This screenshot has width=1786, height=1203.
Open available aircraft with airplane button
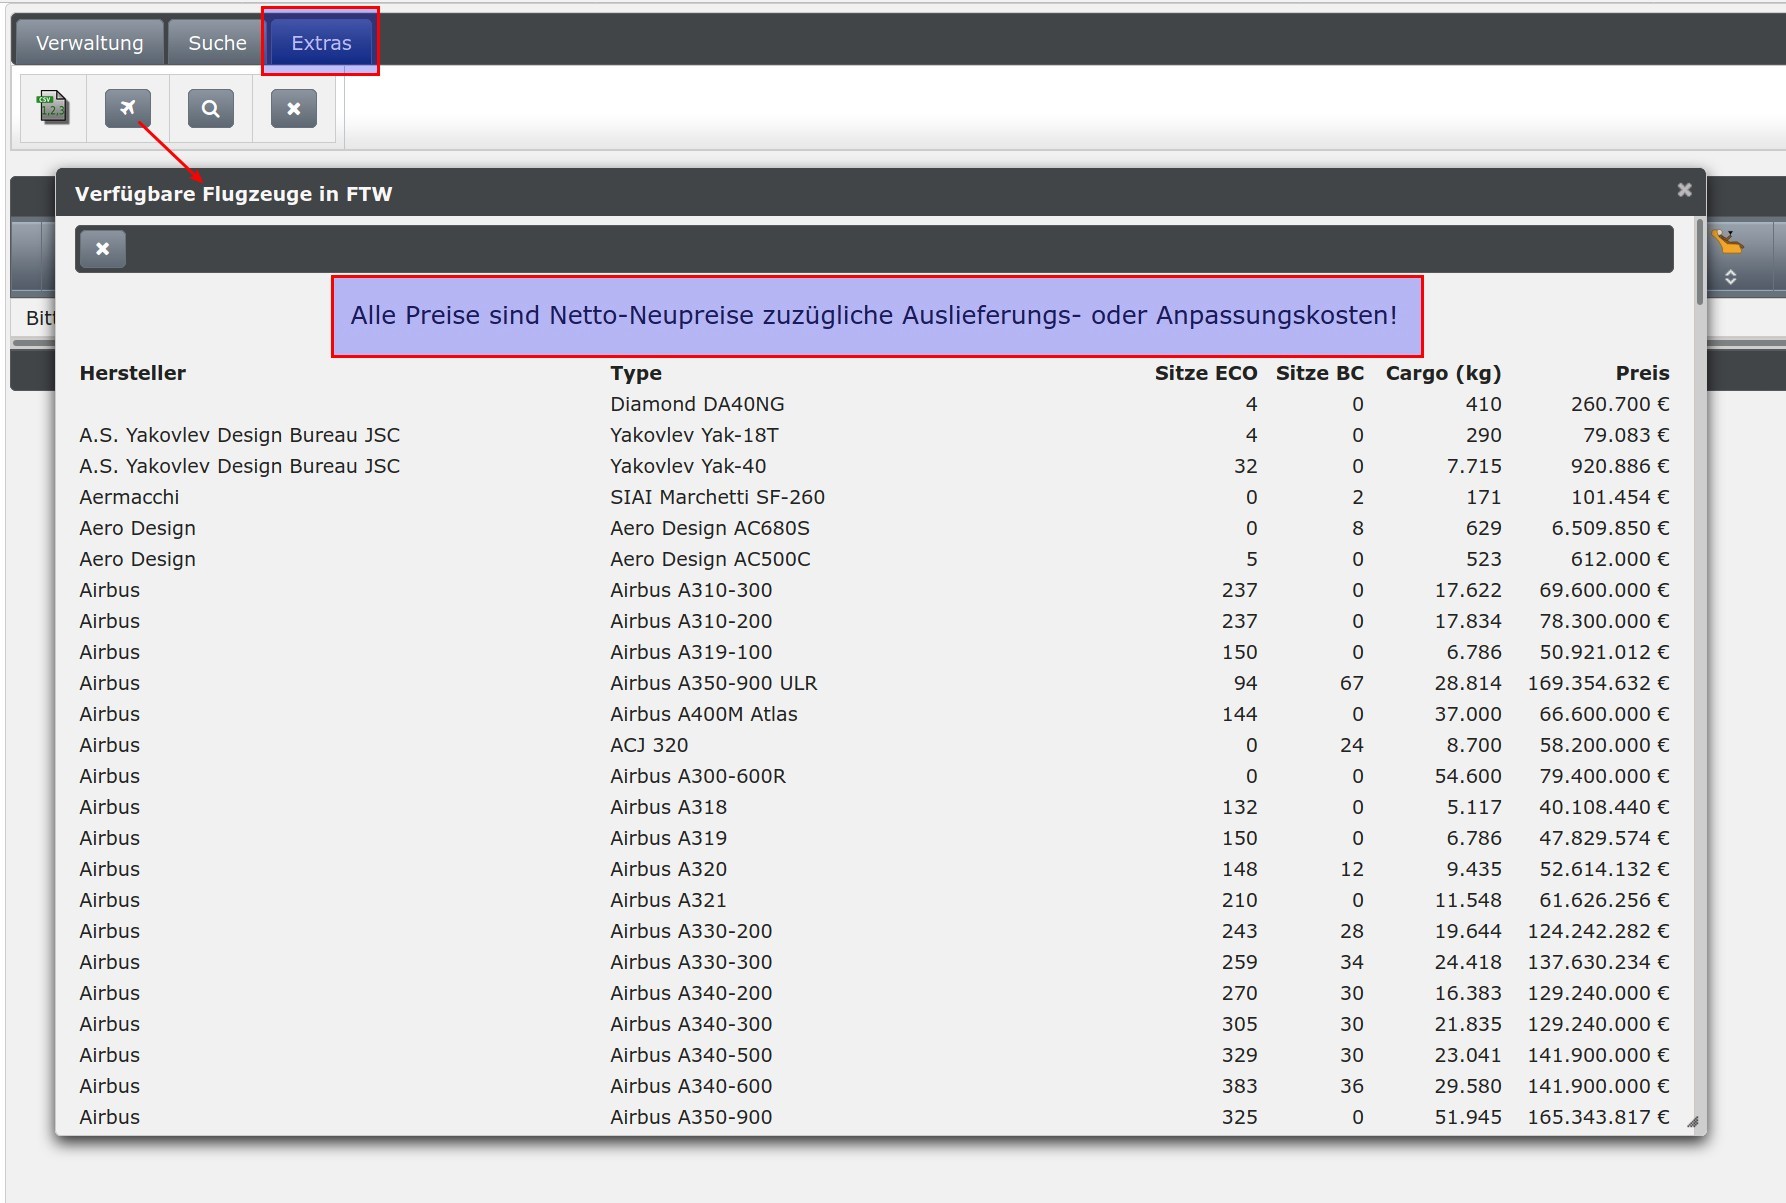click(x=128, y=108)
